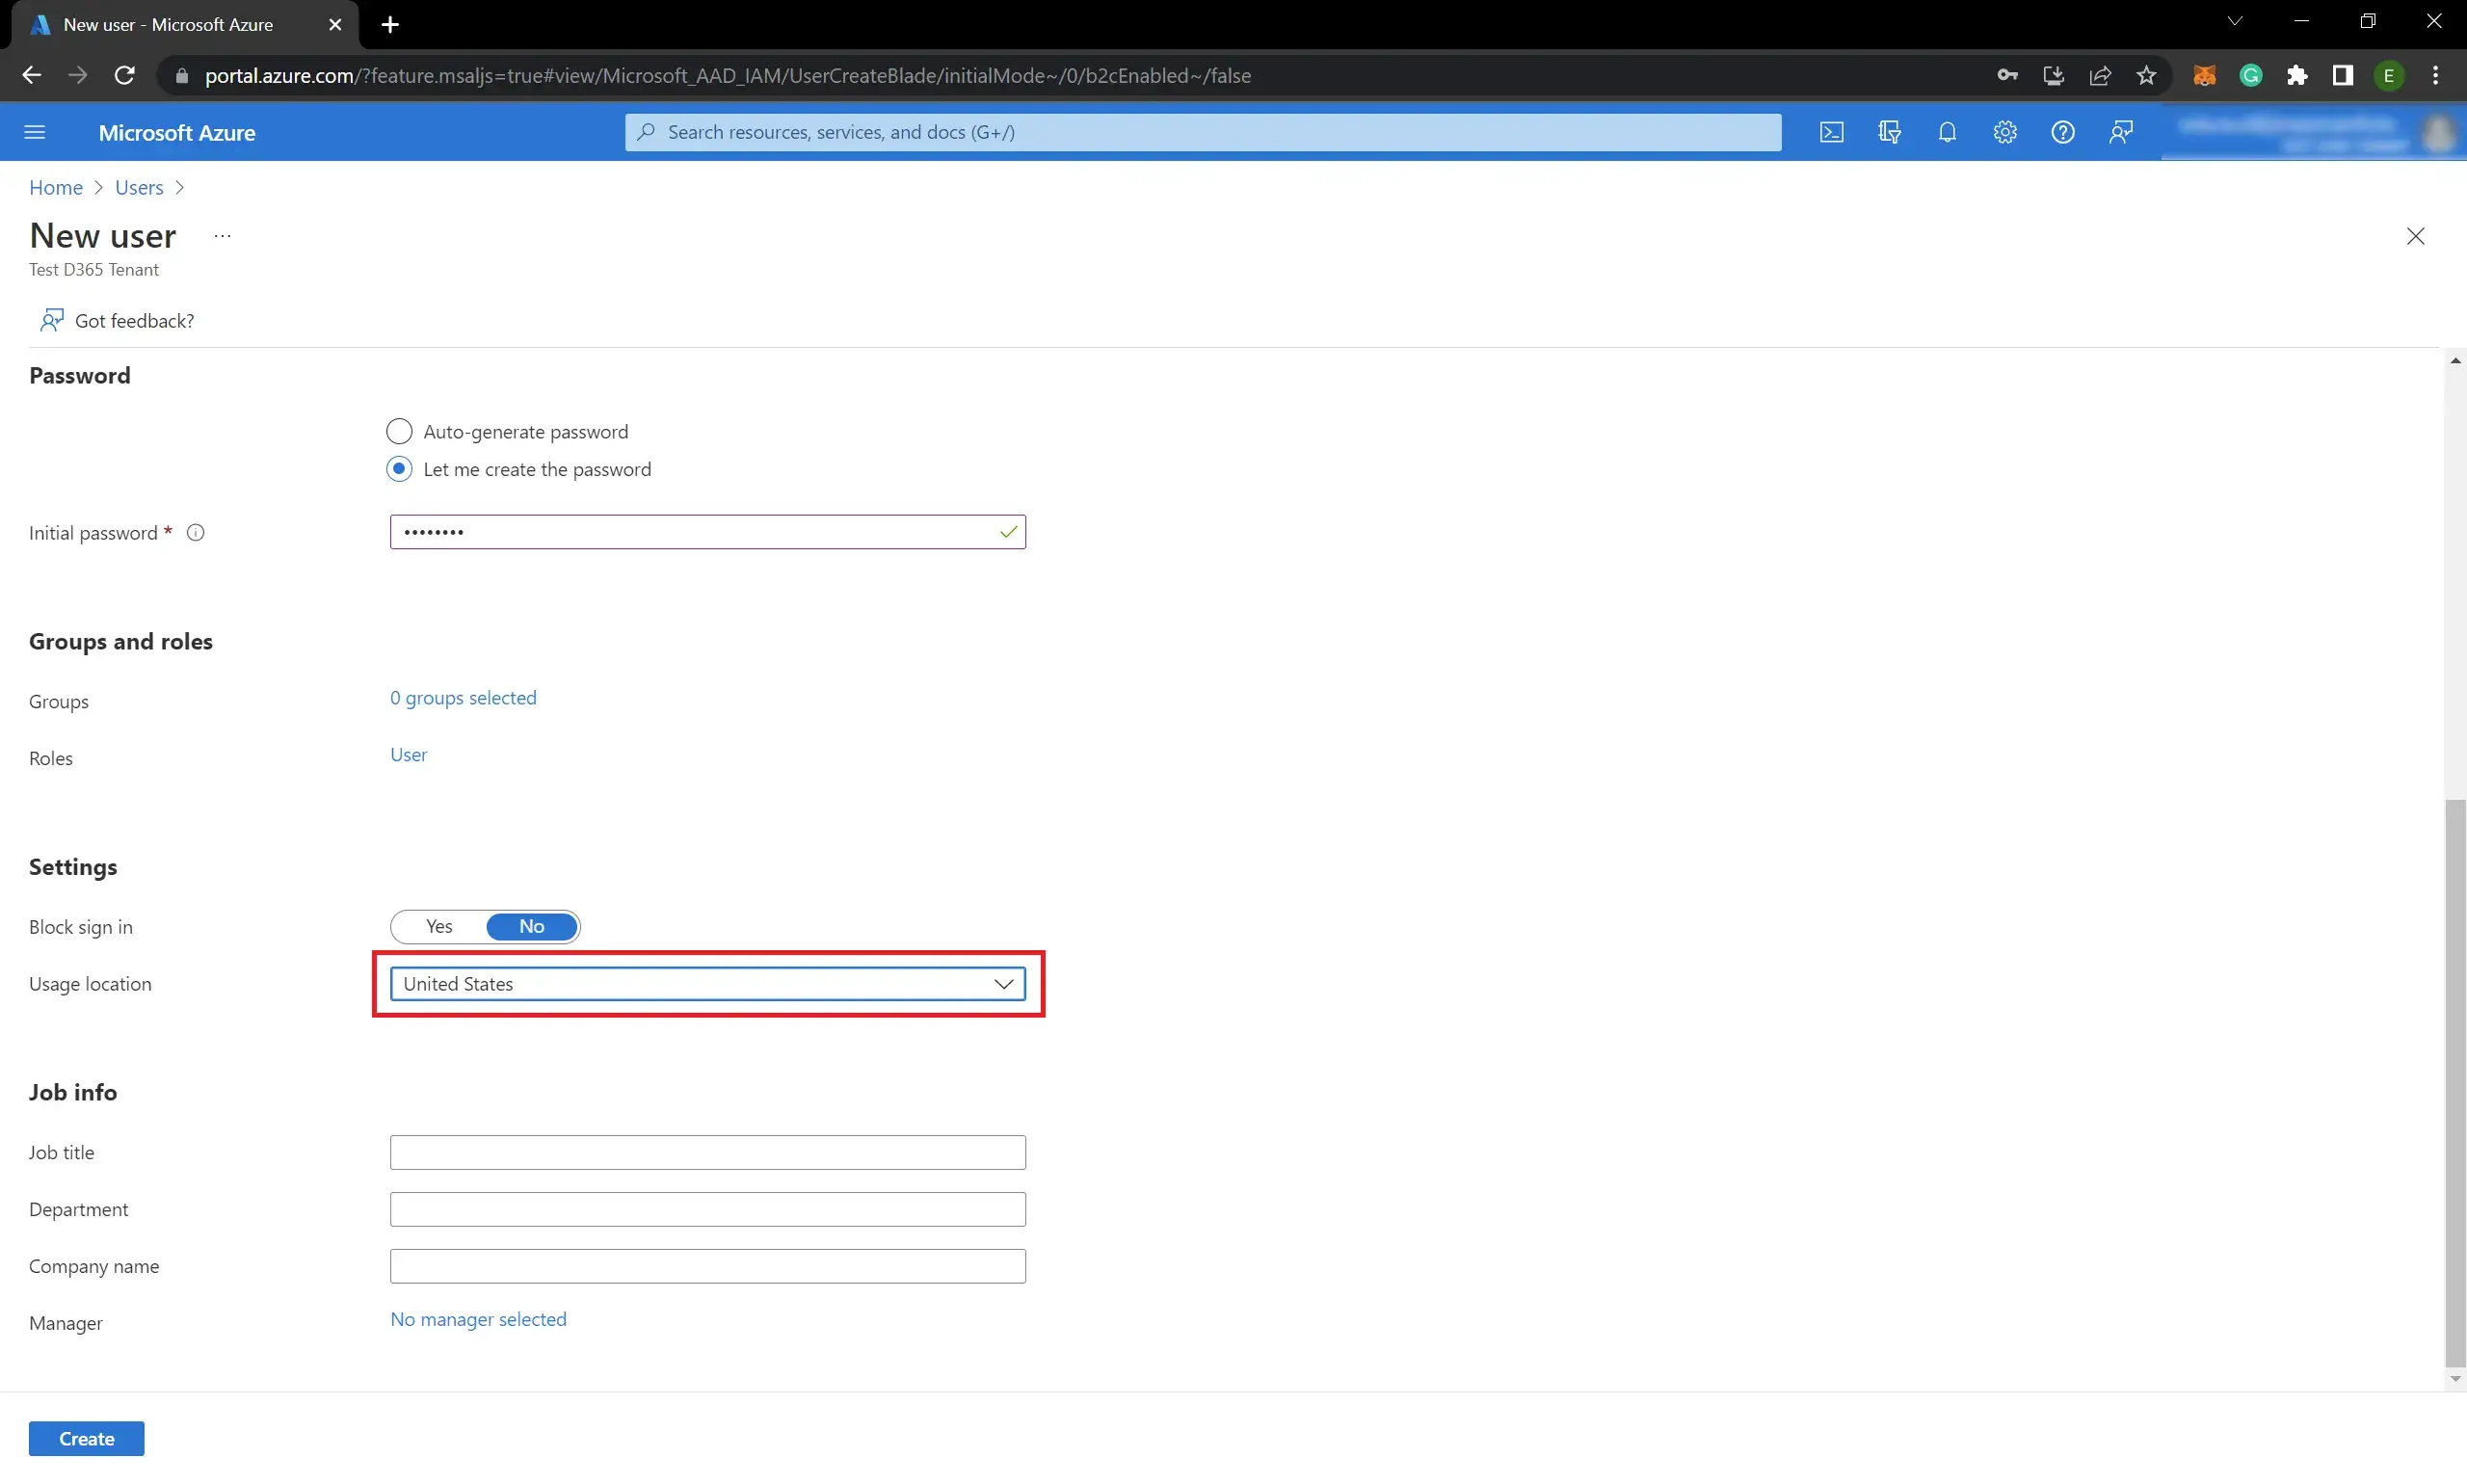The width and height of the screenshot is (2467, 1484).
Task: Select Auto-generate password radio button
Action: tap(398, 430)
